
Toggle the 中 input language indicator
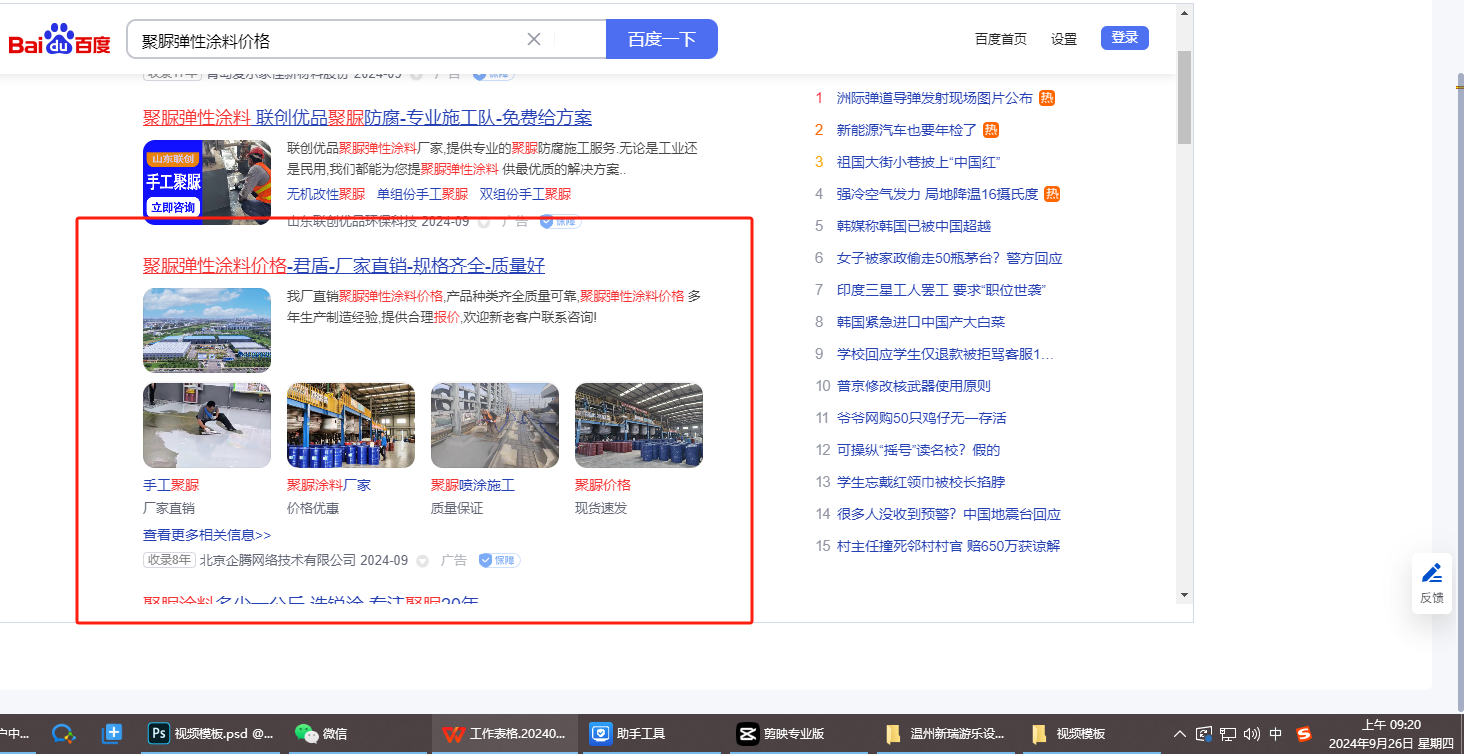tap(1276, 733)
